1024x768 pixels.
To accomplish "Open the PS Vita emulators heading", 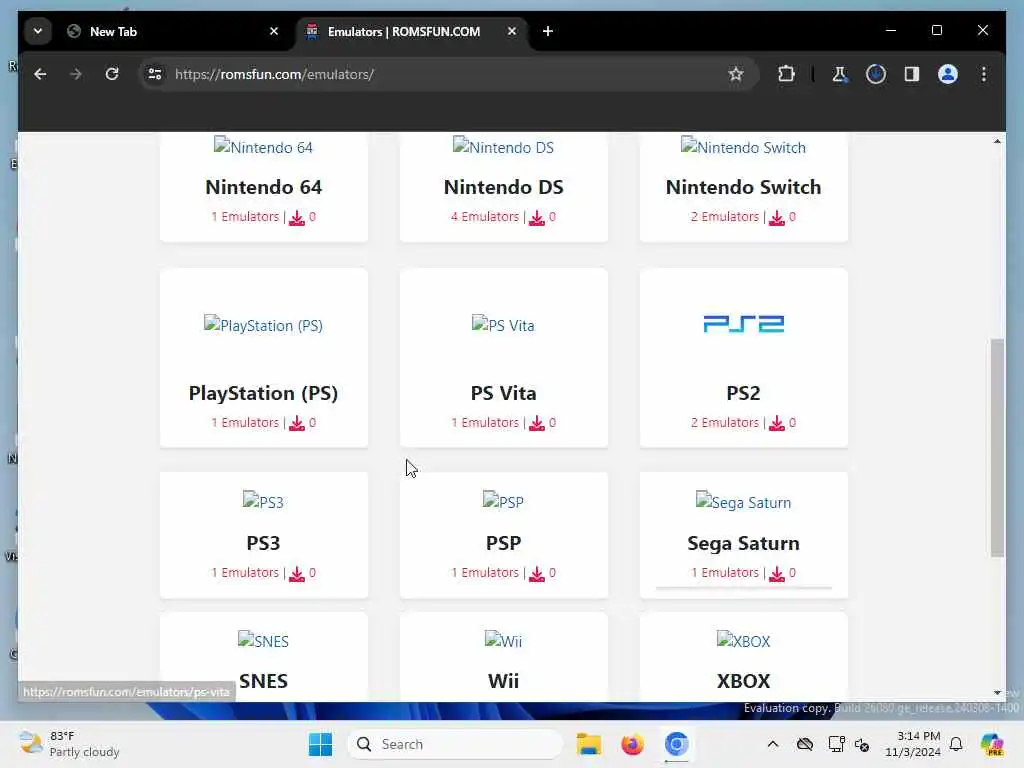I will pos(504,393).
